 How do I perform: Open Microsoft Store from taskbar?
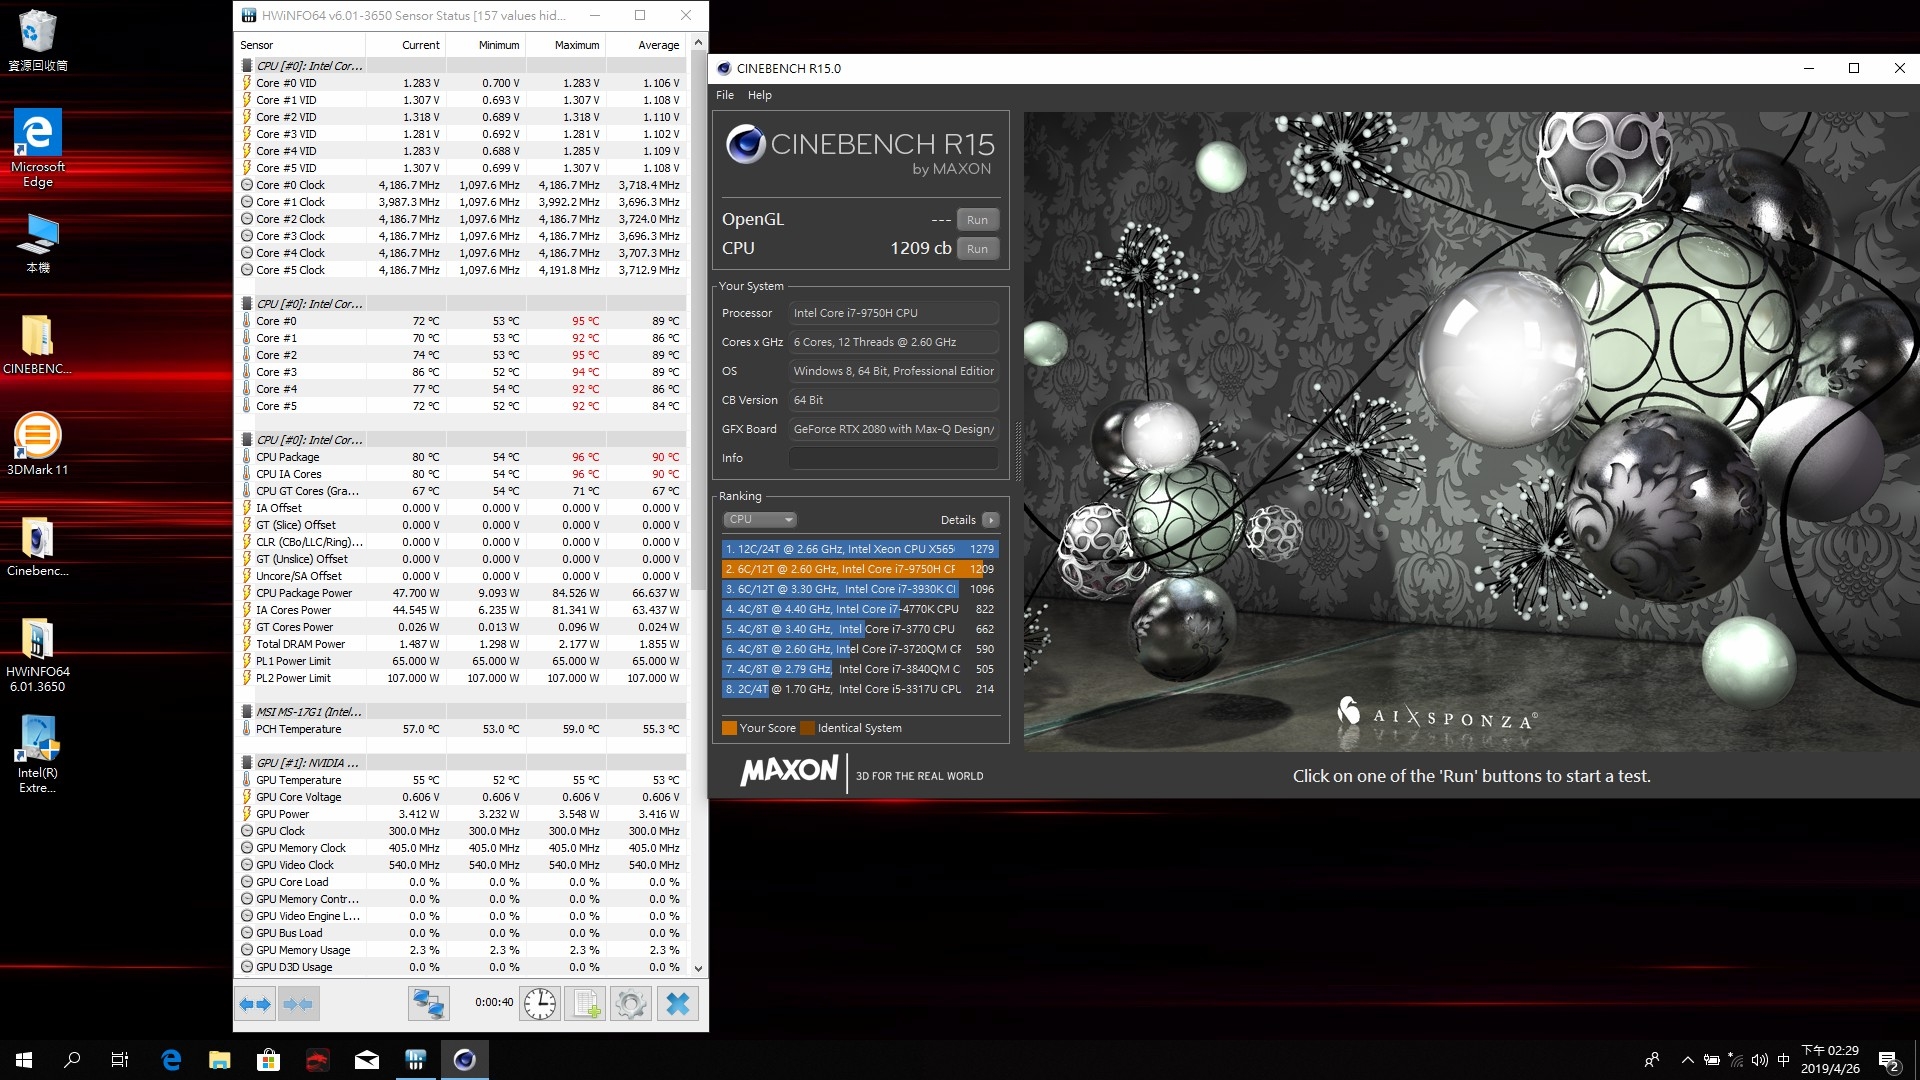[269, 1060]
